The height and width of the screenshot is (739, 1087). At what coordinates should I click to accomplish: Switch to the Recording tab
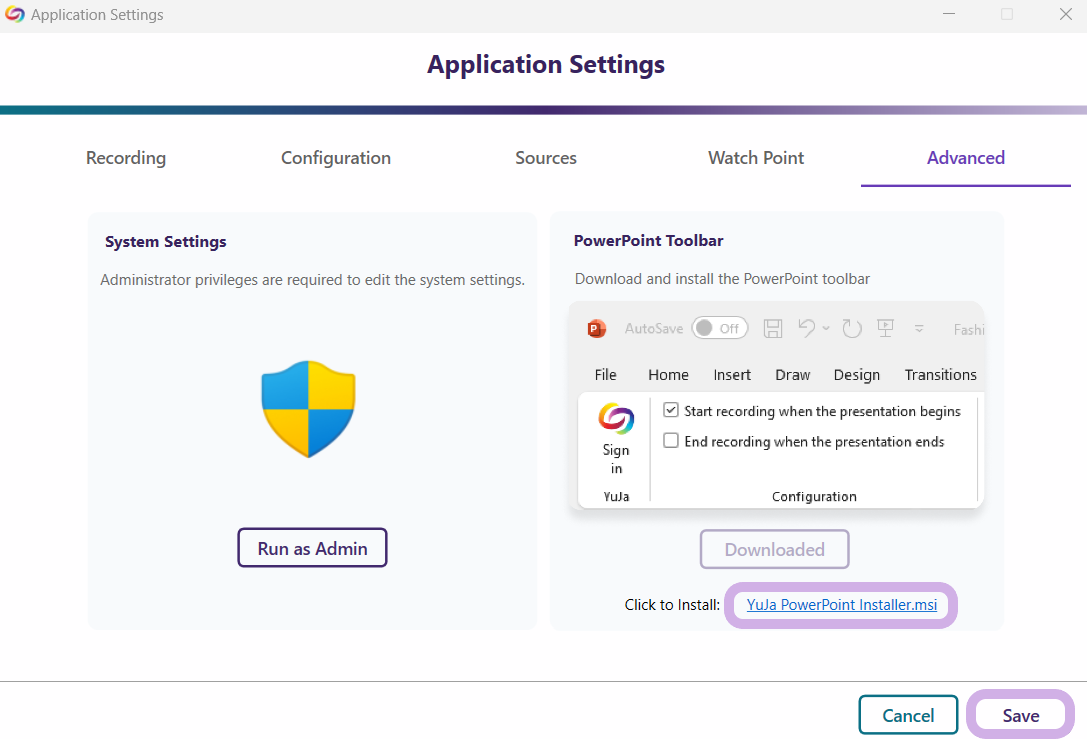coord(126,158)
